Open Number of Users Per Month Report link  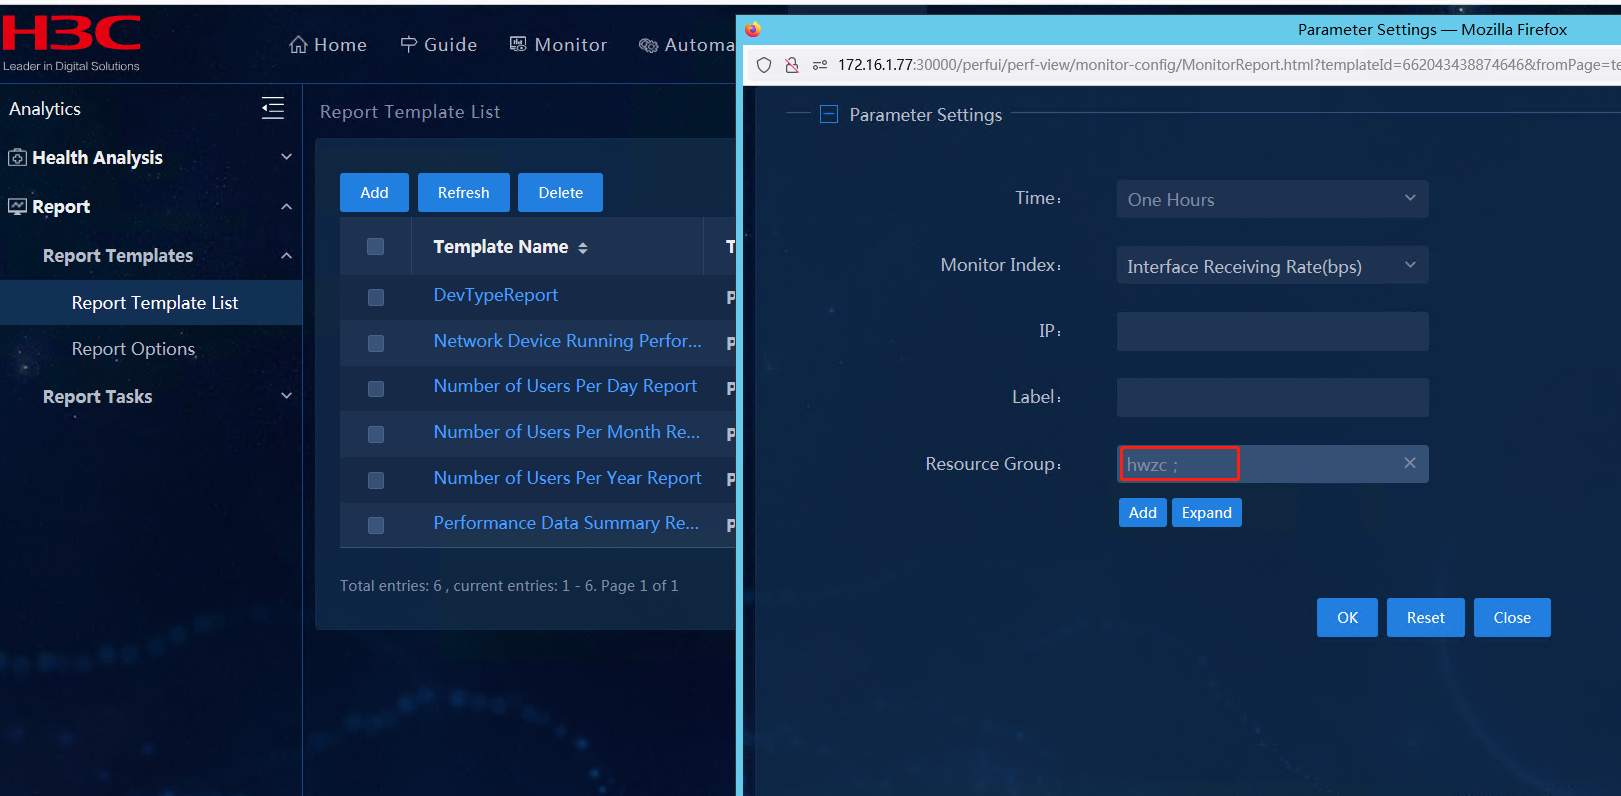pyautogui.click(x=566, y=432)
